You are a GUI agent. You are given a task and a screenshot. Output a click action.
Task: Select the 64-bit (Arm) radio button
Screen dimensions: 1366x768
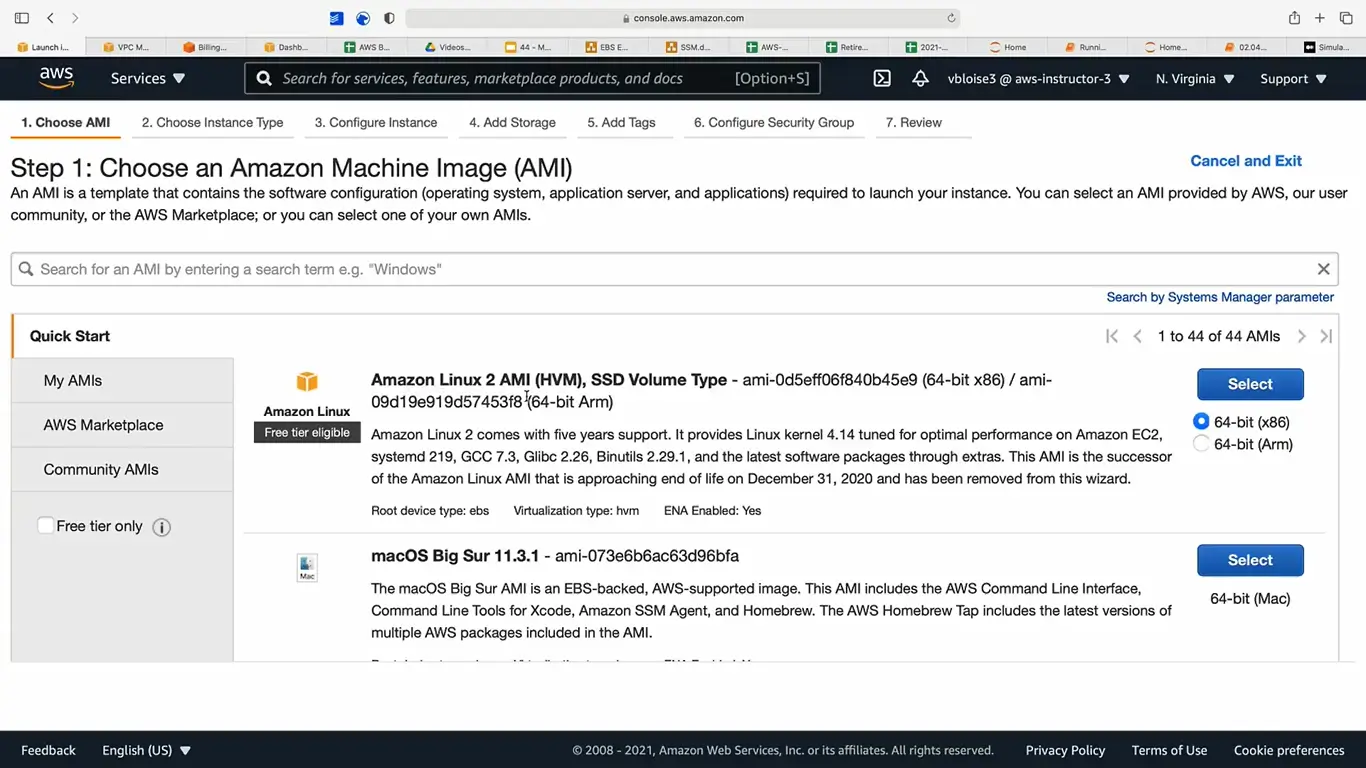[x=1201, y=443]
